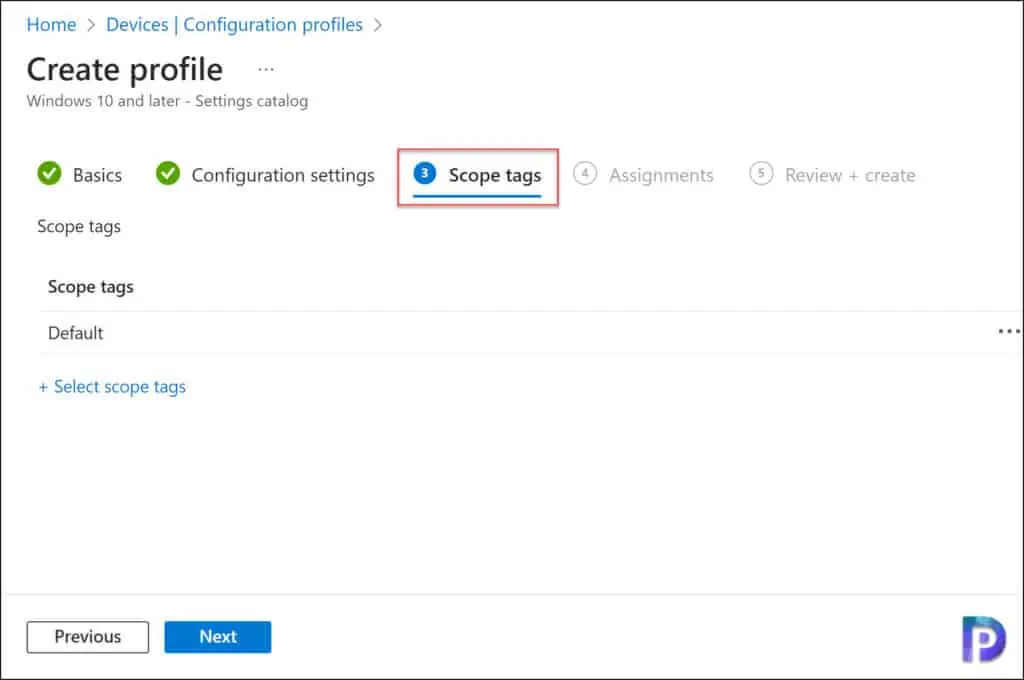Go back with the Previous button
This screenshot has height=680, width=1024.
(x=88, y=637)
